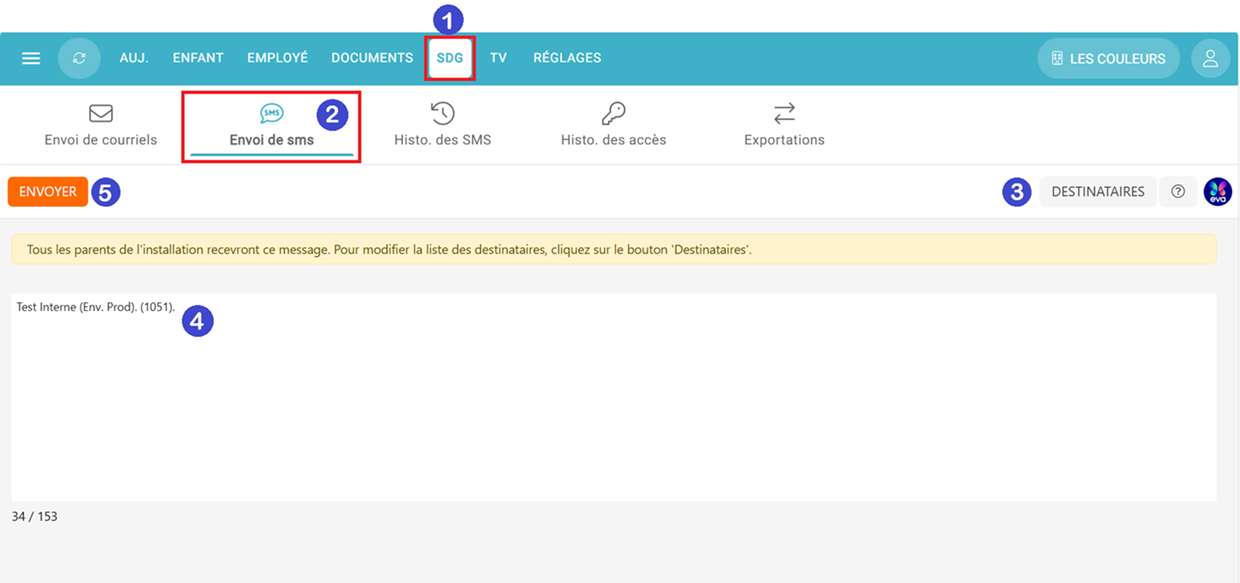The height and width of the screenshot is (583, 1240).
Task: Open the DOCUMENTS menu
Action: (x=372, y=58)
